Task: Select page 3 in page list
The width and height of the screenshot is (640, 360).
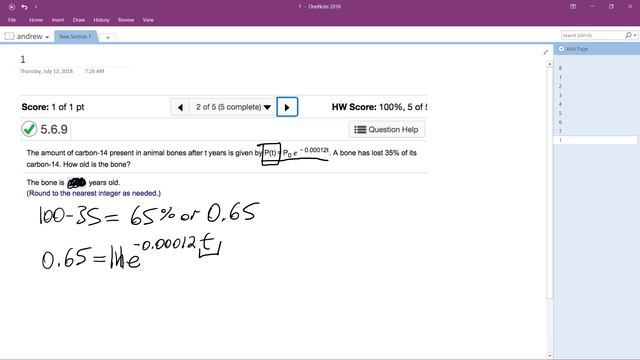Action: point(560,95)
